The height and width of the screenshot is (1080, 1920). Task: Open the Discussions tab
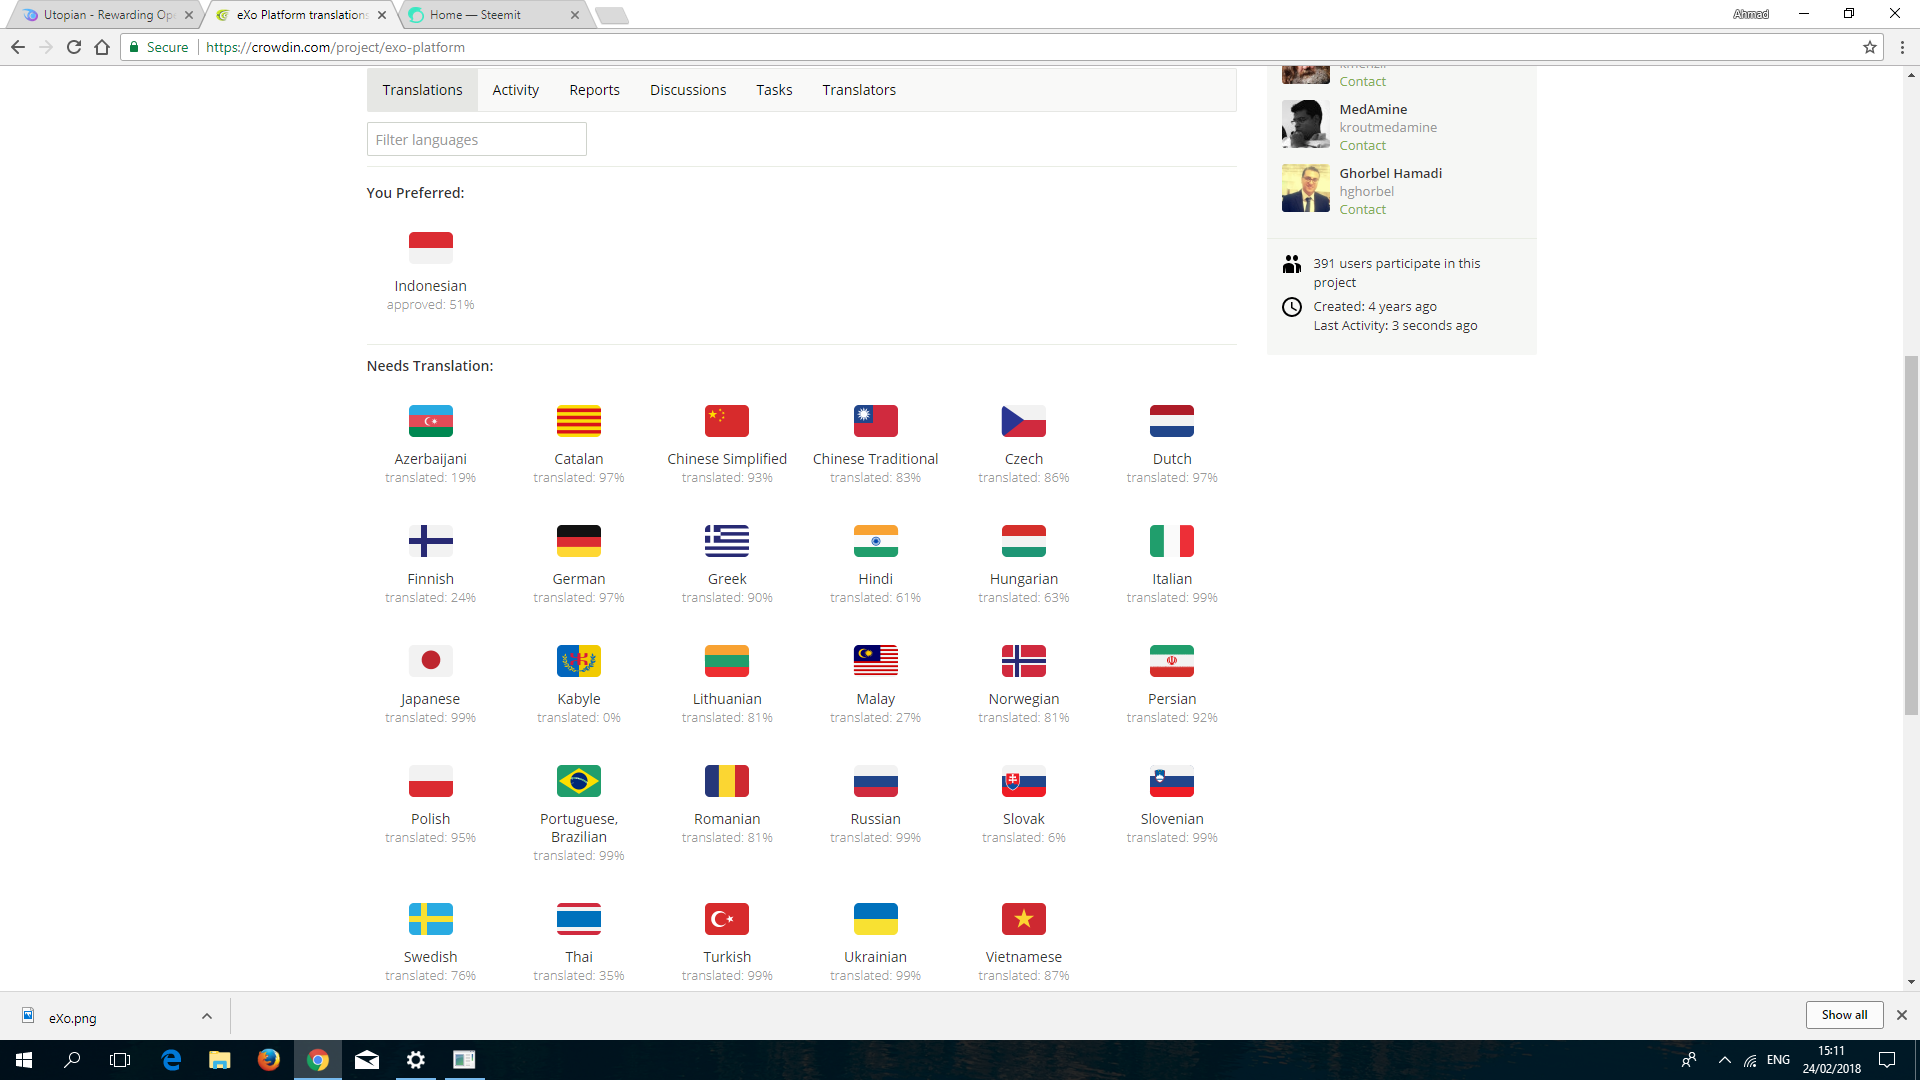pyautogui.click(x=688, y=90)
